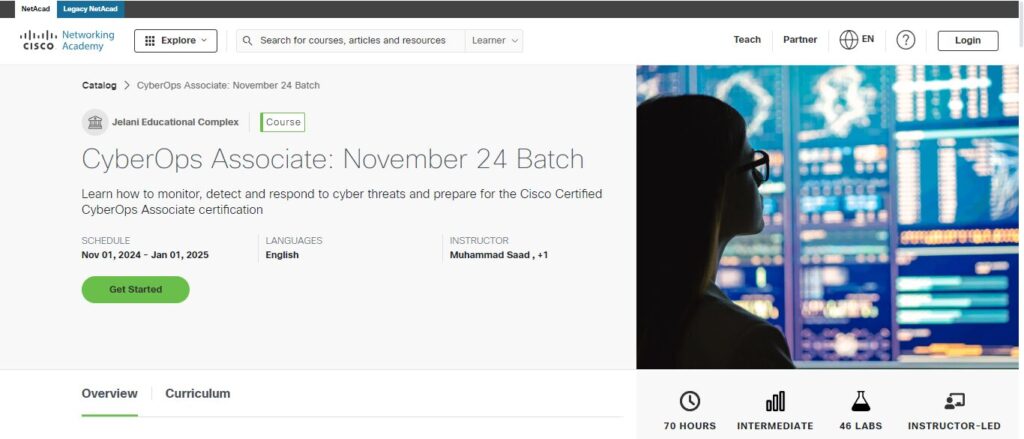
Task: Click in the course search field
Action: (353, 41)
